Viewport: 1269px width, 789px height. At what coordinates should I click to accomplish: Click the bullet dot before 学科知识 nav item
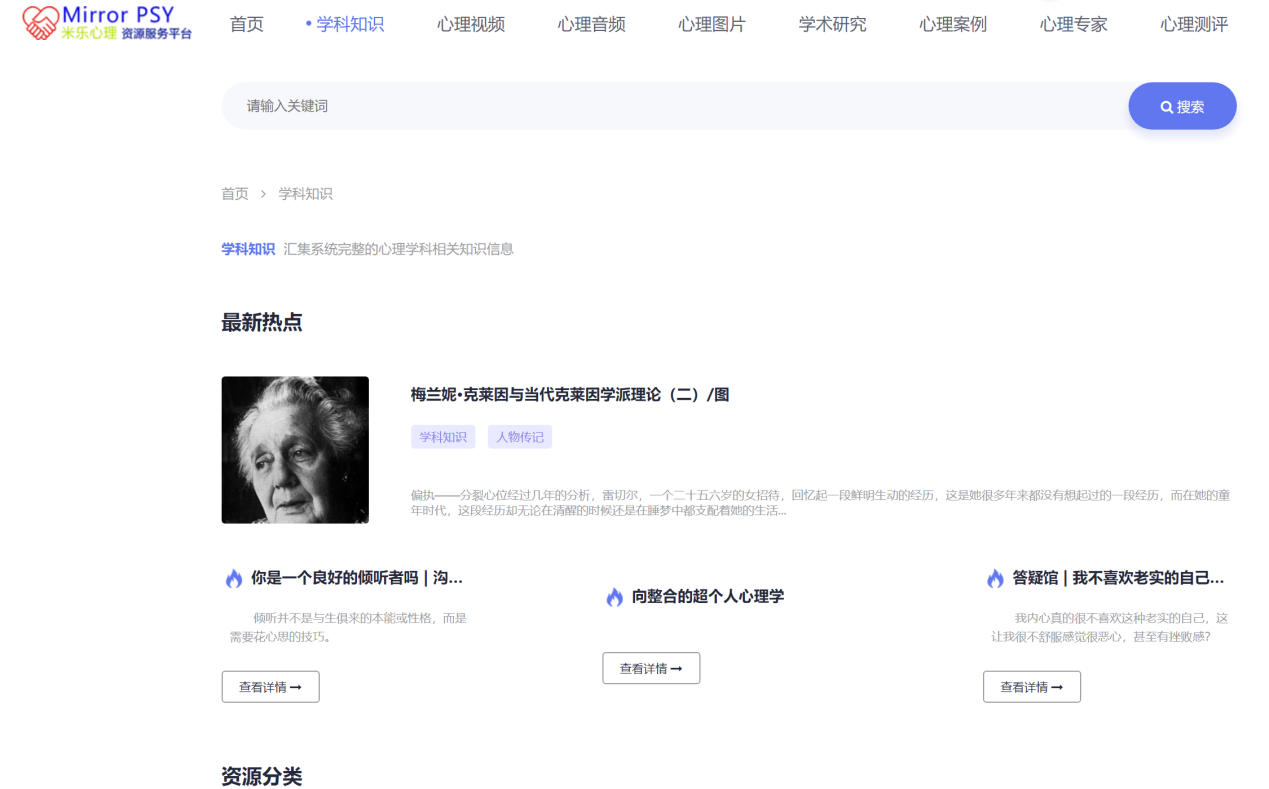[309, 21]
